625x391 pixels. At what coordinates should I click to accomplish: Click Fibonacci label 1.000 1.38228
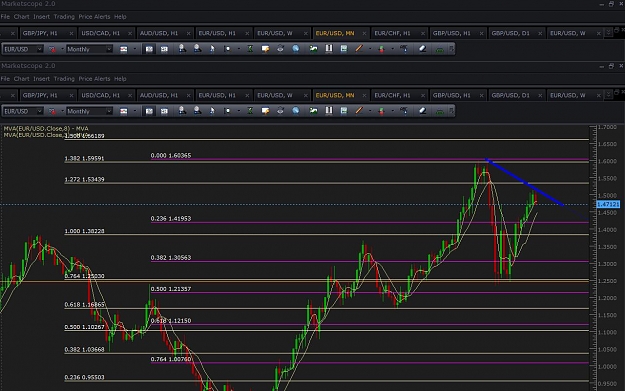(85, 231)
